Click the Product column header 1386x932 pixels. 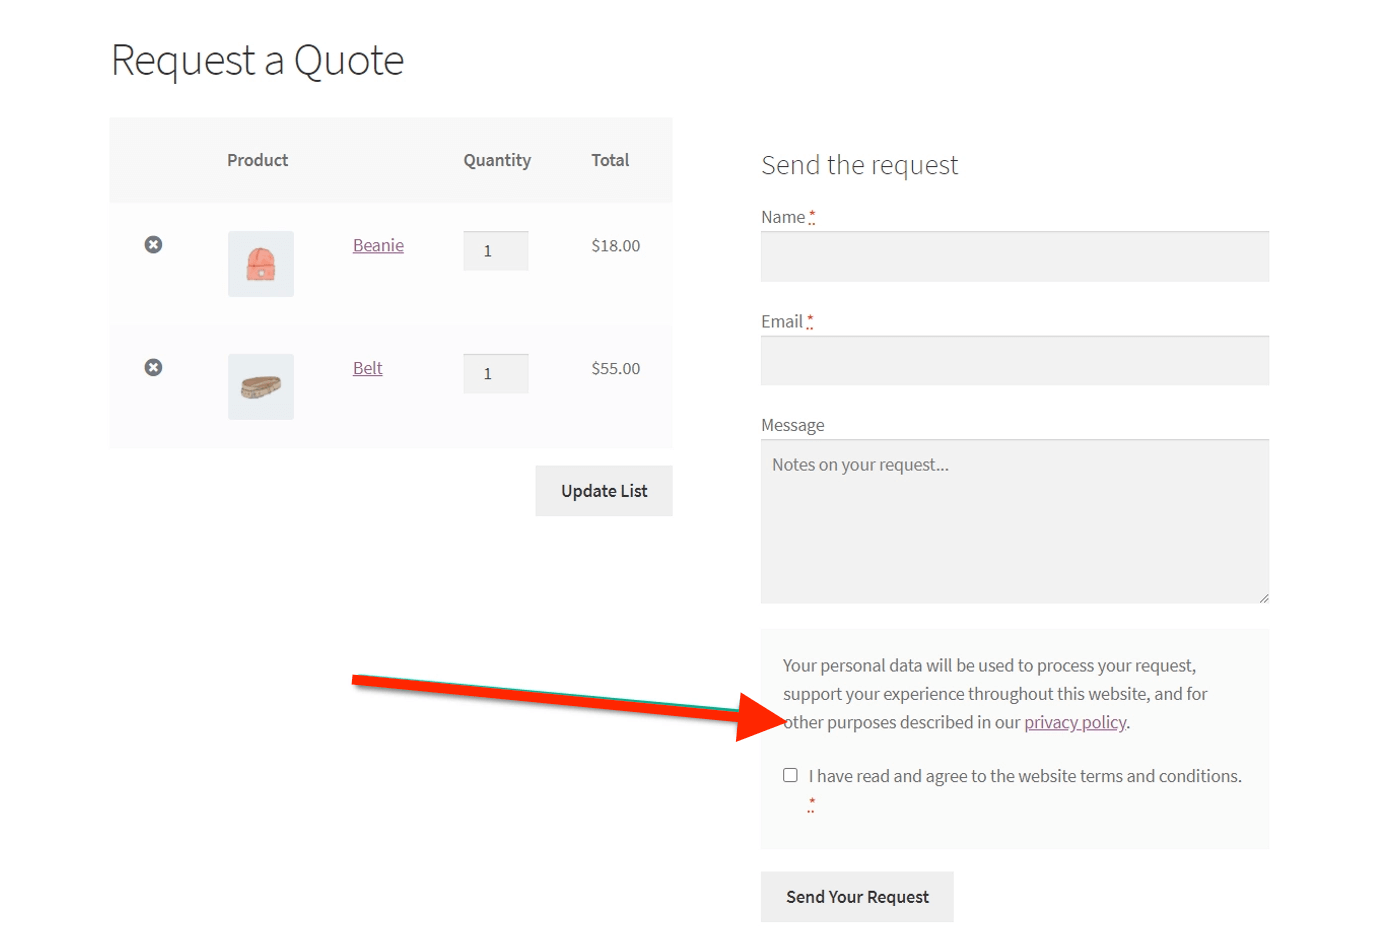click(x=257, y=161)
